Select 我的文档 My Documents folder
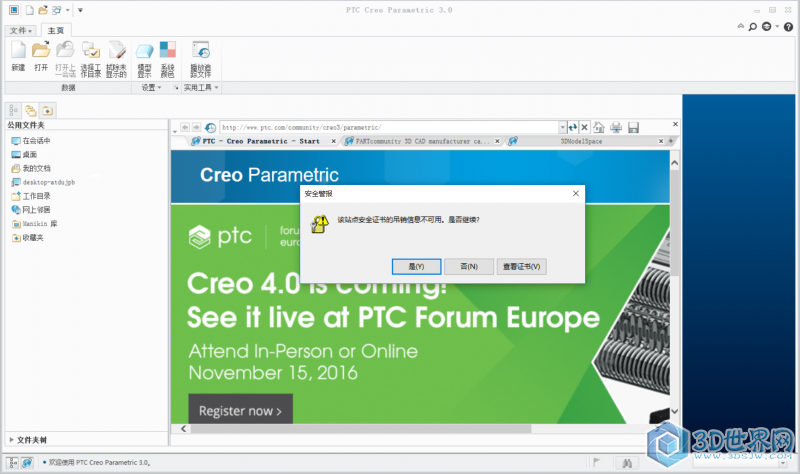Viewport: 800px width, 474px height. 31,168
